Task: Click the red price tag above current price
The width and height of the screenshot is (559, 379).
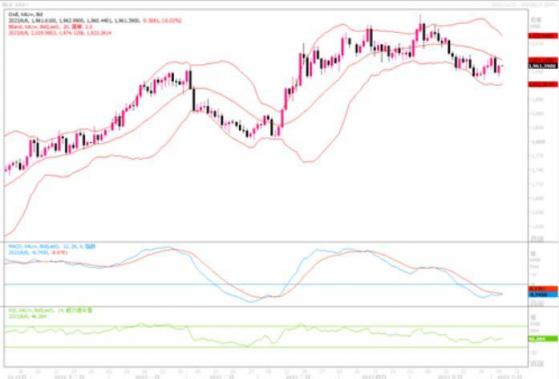Action: 543,60
